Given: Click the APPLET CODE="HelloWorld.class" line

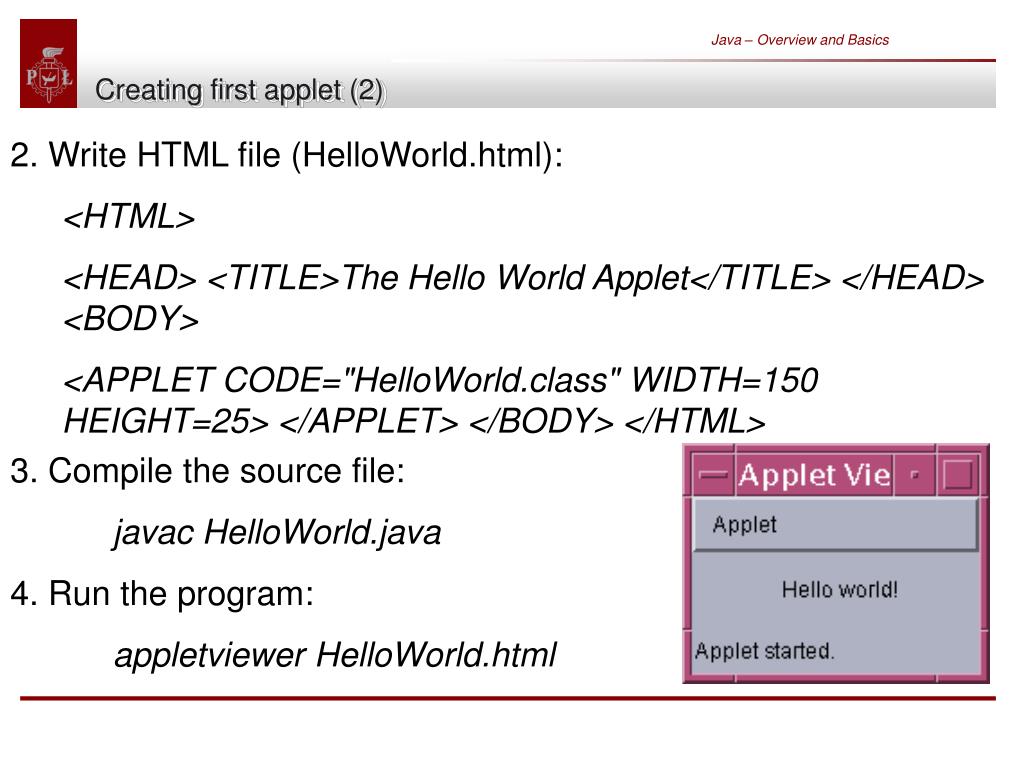Looking at the screenshot, I should pyautogui.click(x=441, y=380).
